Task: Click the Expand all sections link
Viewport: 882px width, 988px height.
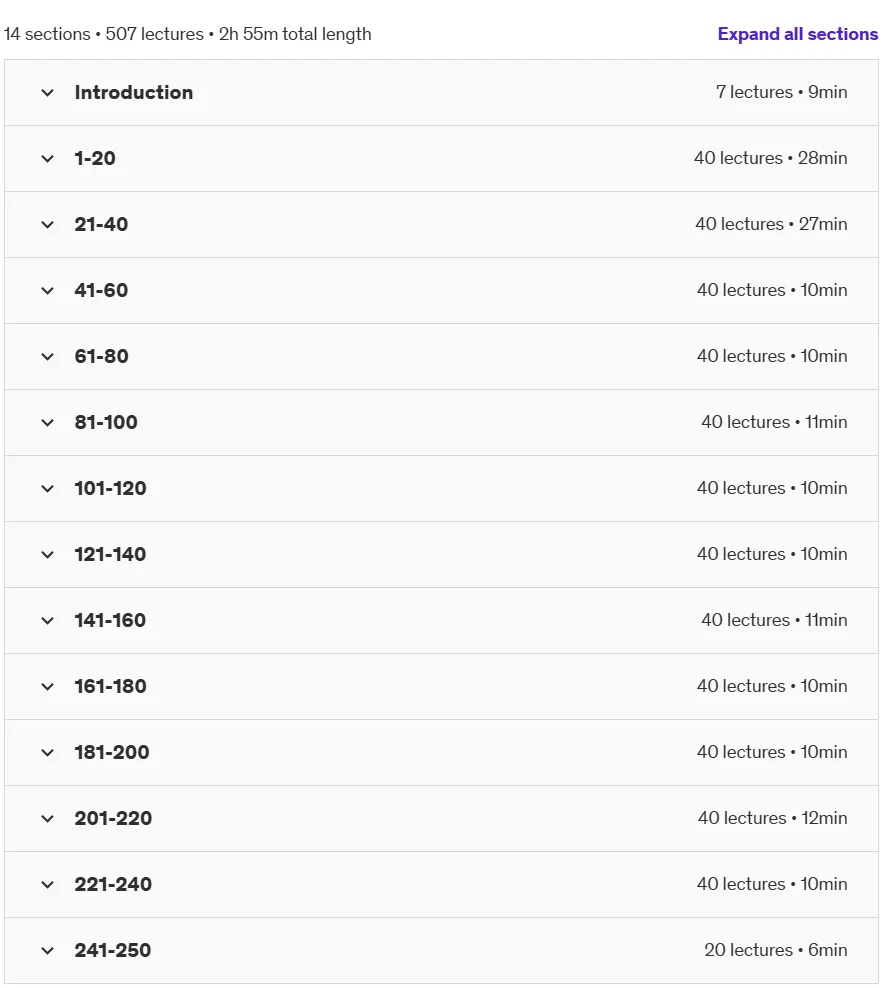Action: coord(798,34)
